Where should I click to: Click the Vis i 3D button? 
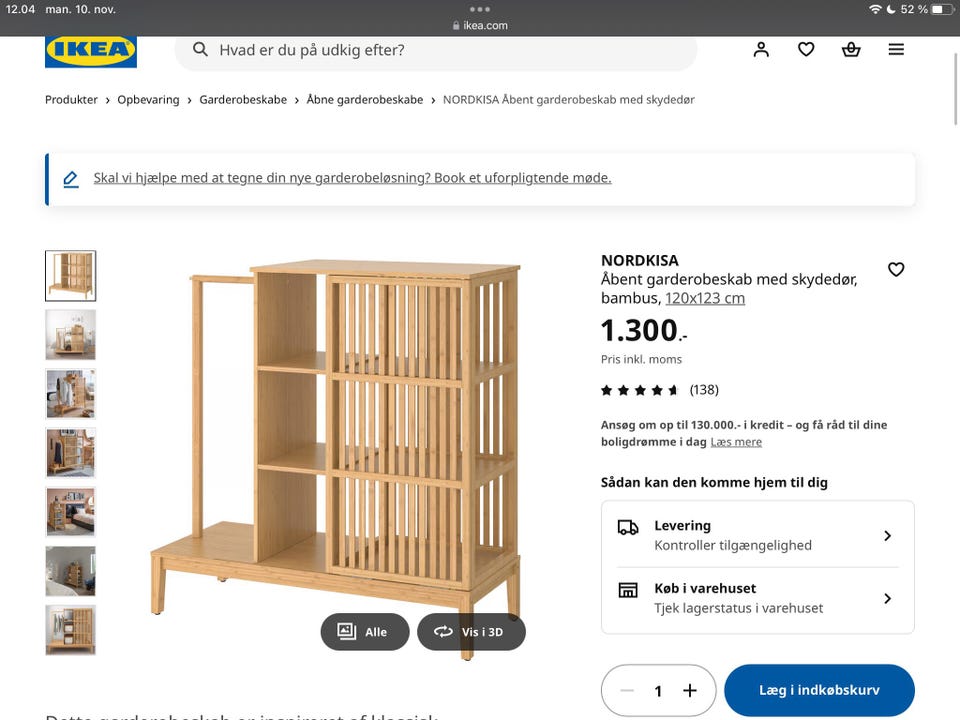(x=471, y=632)
